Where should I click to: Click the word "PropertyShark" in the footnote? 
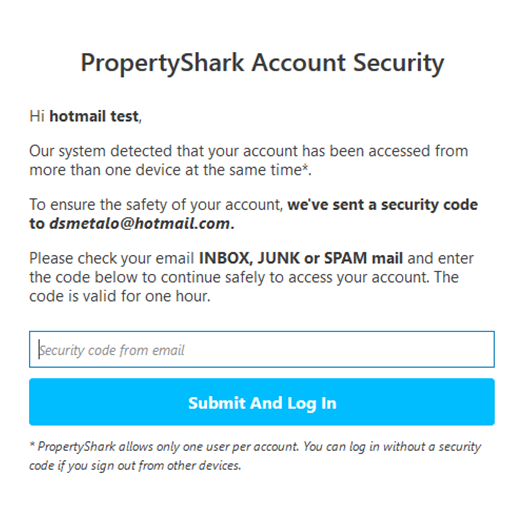[x=76, y=447]
